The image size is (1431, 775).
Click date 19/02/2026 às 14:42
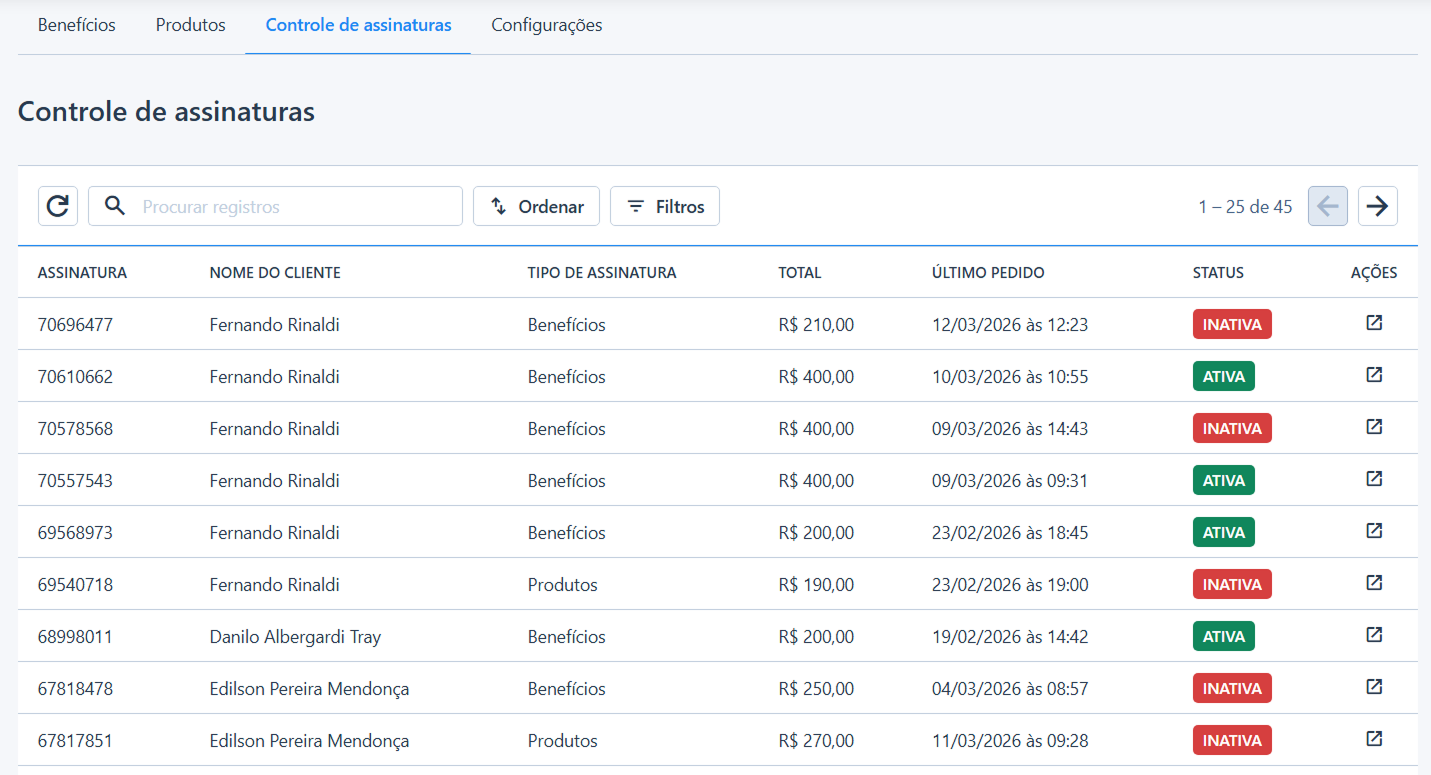1010,637
